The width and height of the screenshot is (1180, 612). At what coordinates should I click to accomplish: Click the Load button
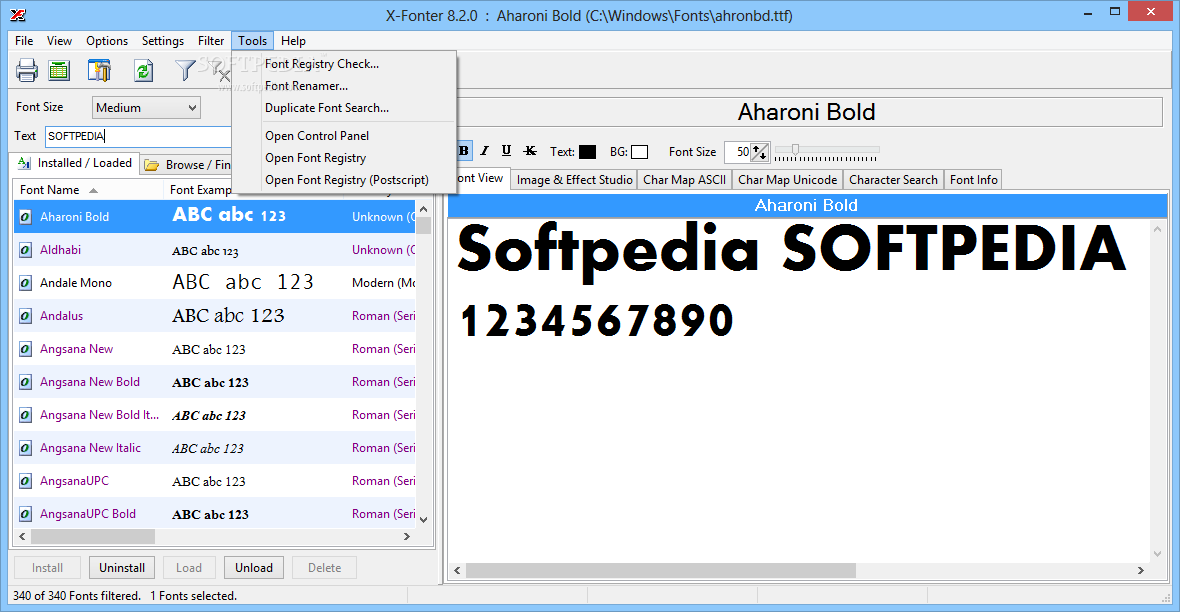click(189, 568)
